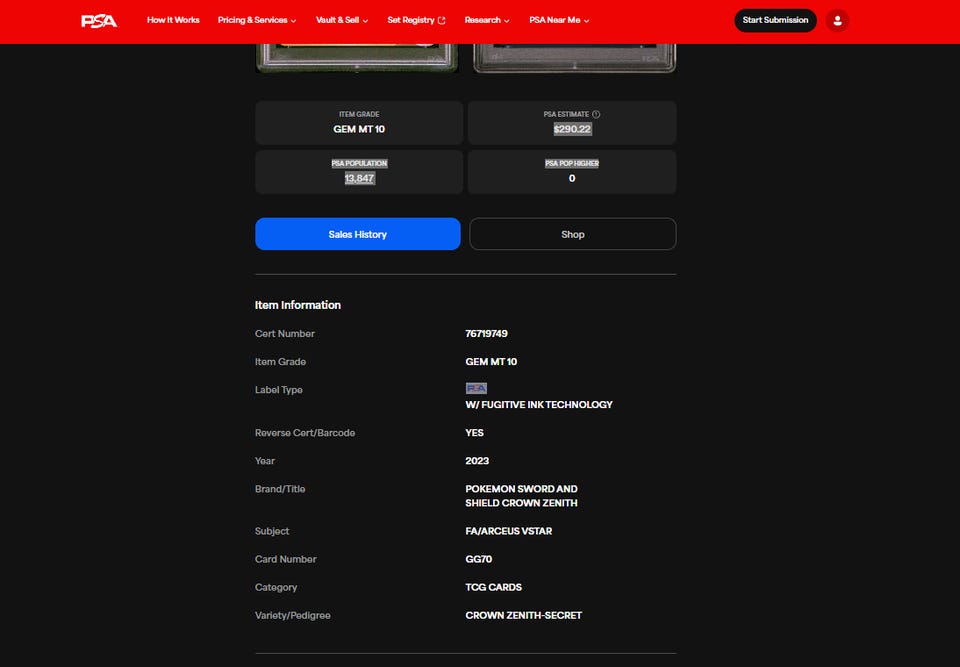Click the PSA POP HIGHER value 0
960x667 pixels.
572,178
